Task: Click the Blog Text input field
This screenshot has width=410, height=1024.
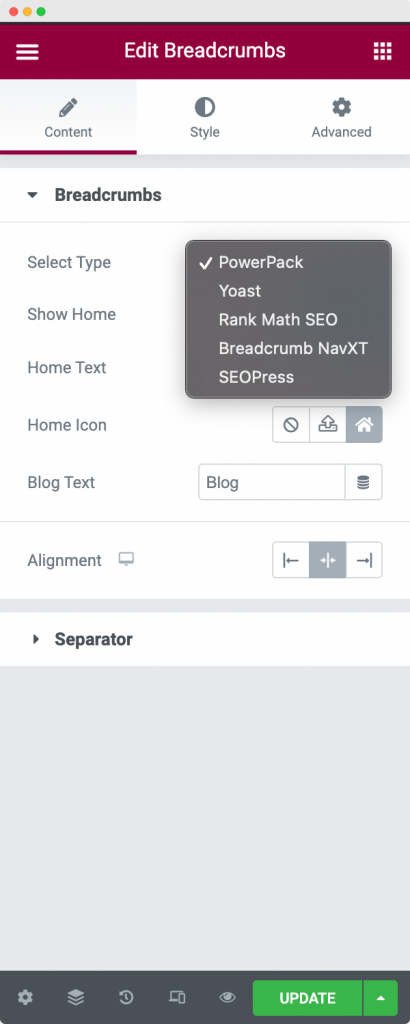Action: (272, 483)
